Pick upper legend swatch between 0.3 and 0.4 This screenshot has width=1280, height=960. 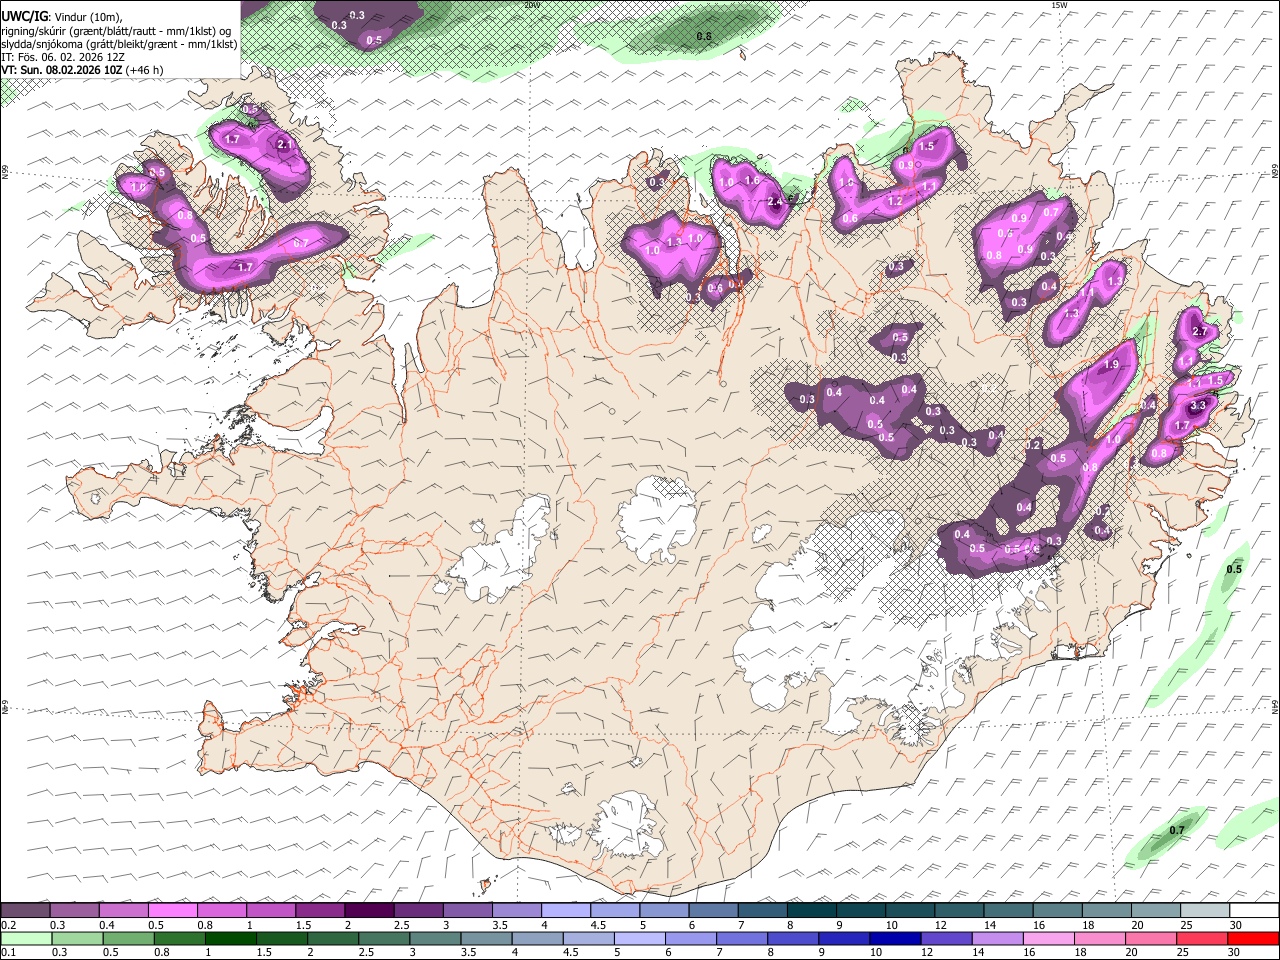[74, 911]
